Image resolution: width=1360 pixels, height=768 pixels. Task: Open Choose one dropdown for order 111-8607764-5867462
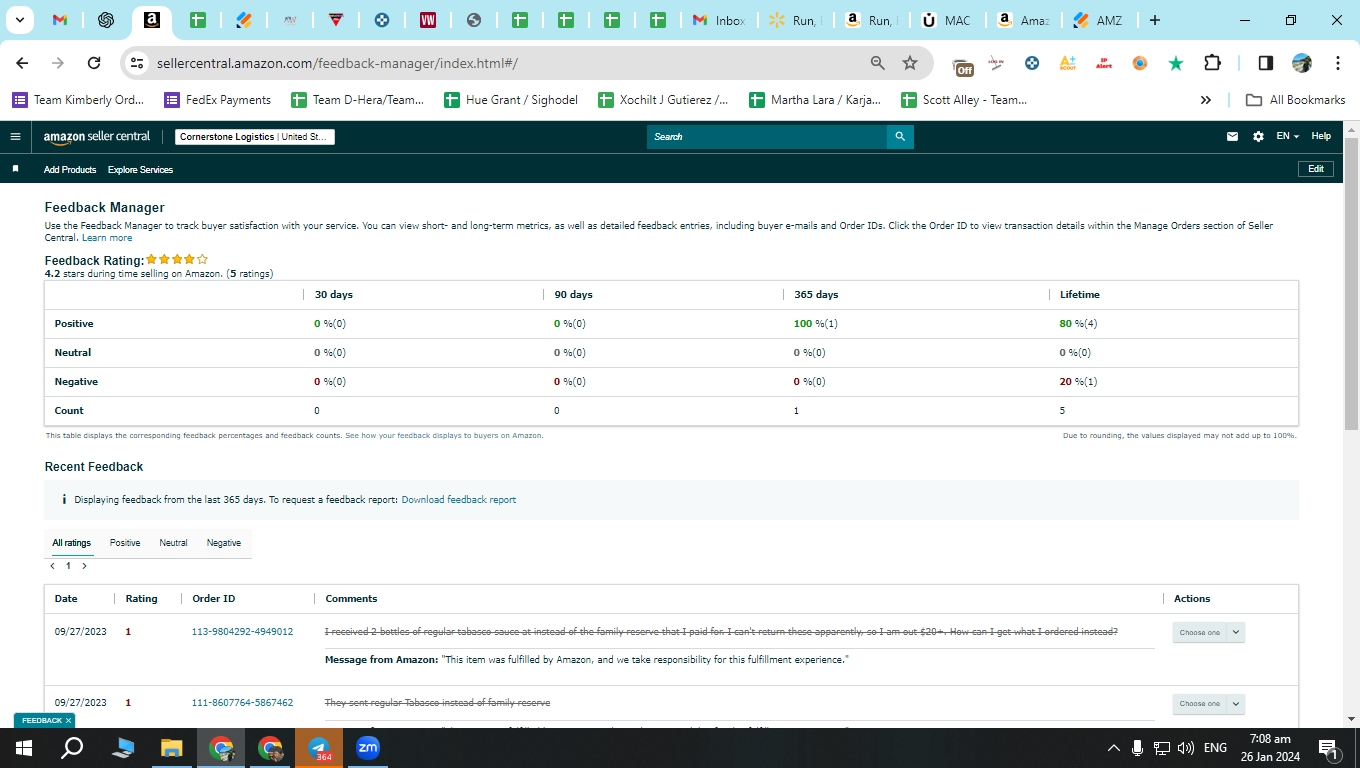[x=1208, y=703]
